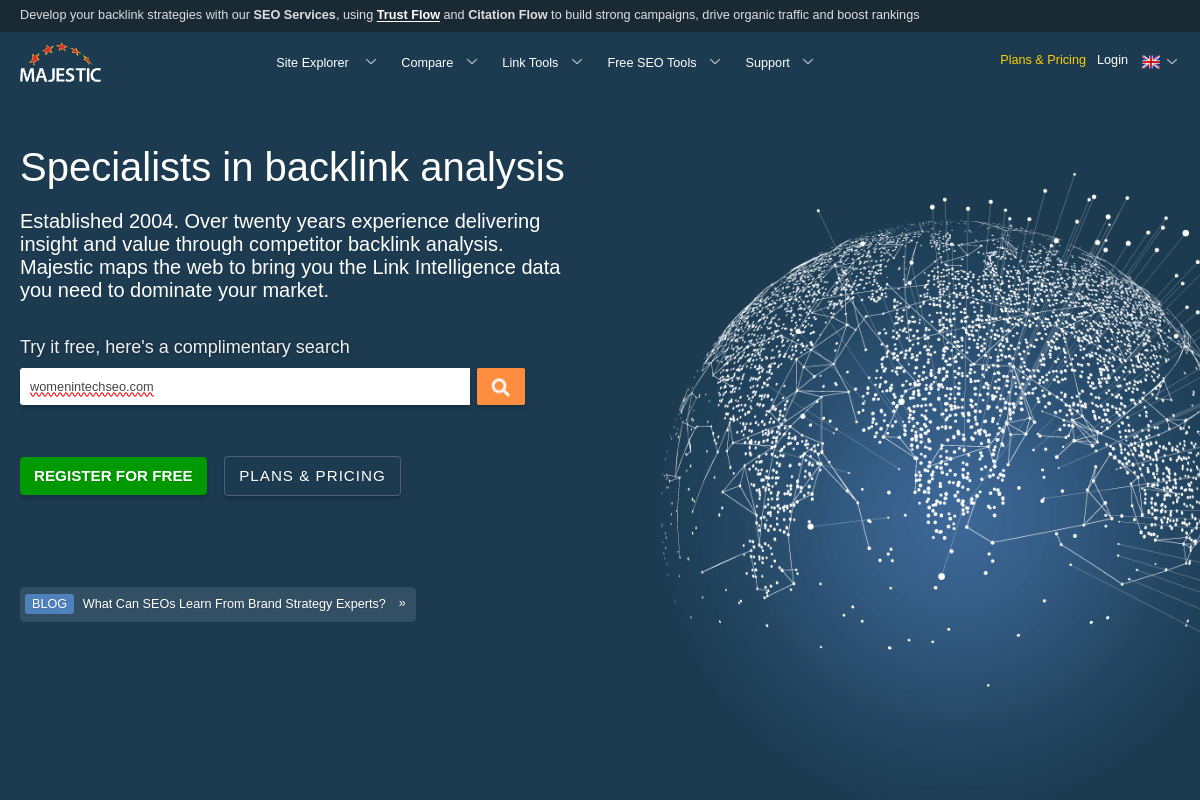Click the 'Specialists in backlink analysis' heading
This screenshot has height=800, width=1200.
coord(292,167)
